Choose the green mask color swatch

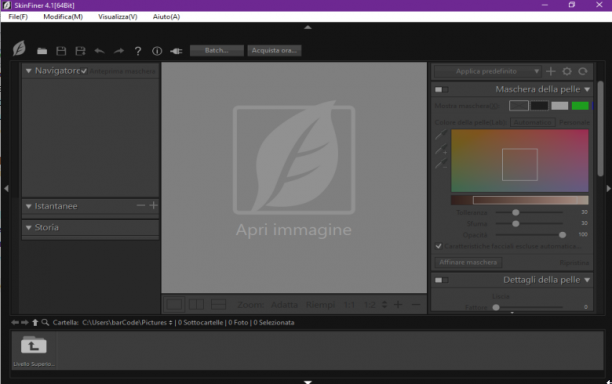[x=580, y=106]
